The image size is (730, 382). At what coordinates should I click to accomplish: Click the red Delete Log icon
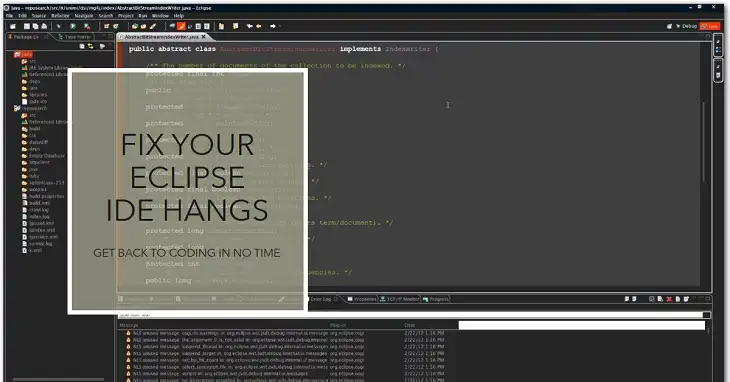669,299
